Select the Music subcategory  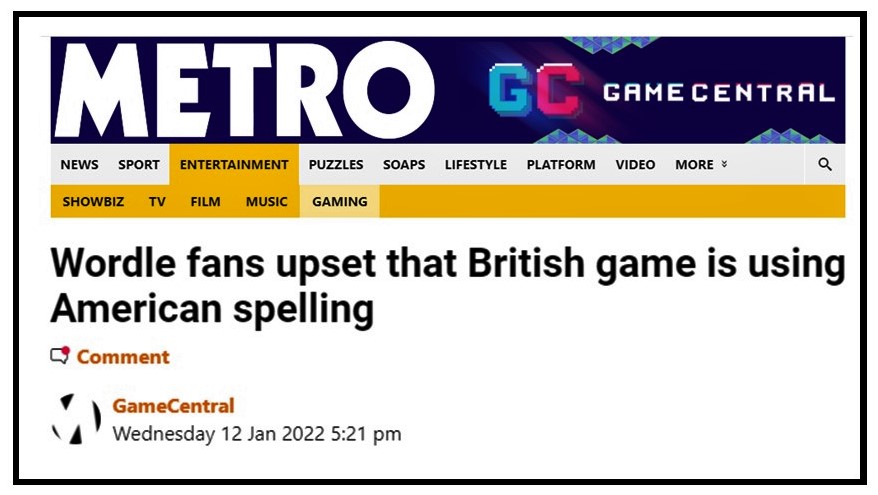pos(266,202)
